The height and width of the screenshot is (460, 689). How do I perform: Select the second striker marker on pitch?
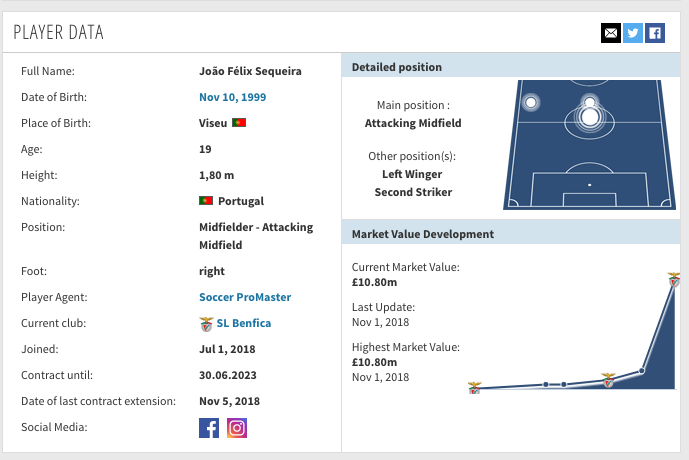590,102
